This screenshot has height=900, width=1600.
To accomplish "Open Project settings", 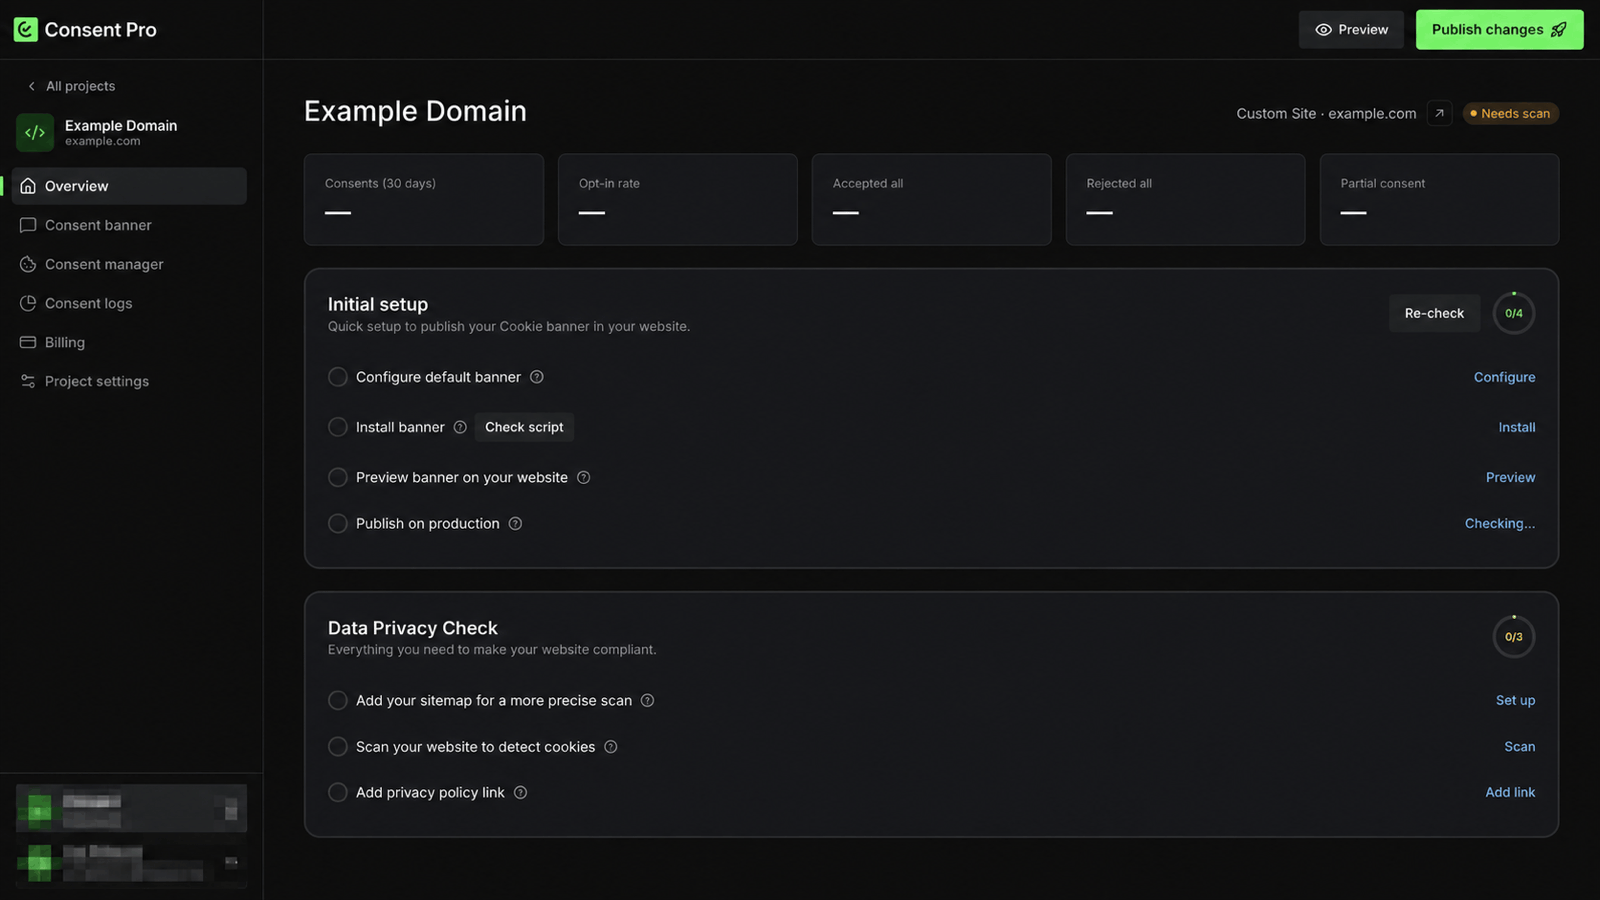I will tap(129, 381).
